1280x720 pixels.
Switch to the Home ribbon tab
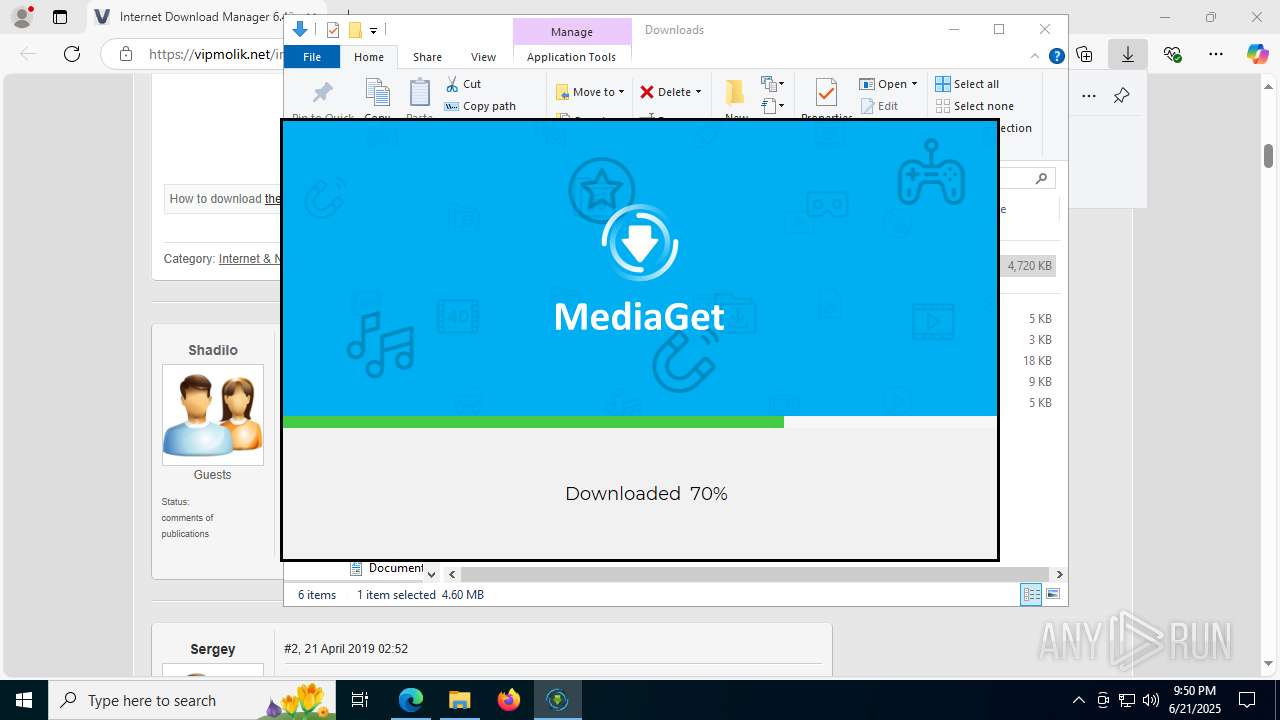(369, 57)
